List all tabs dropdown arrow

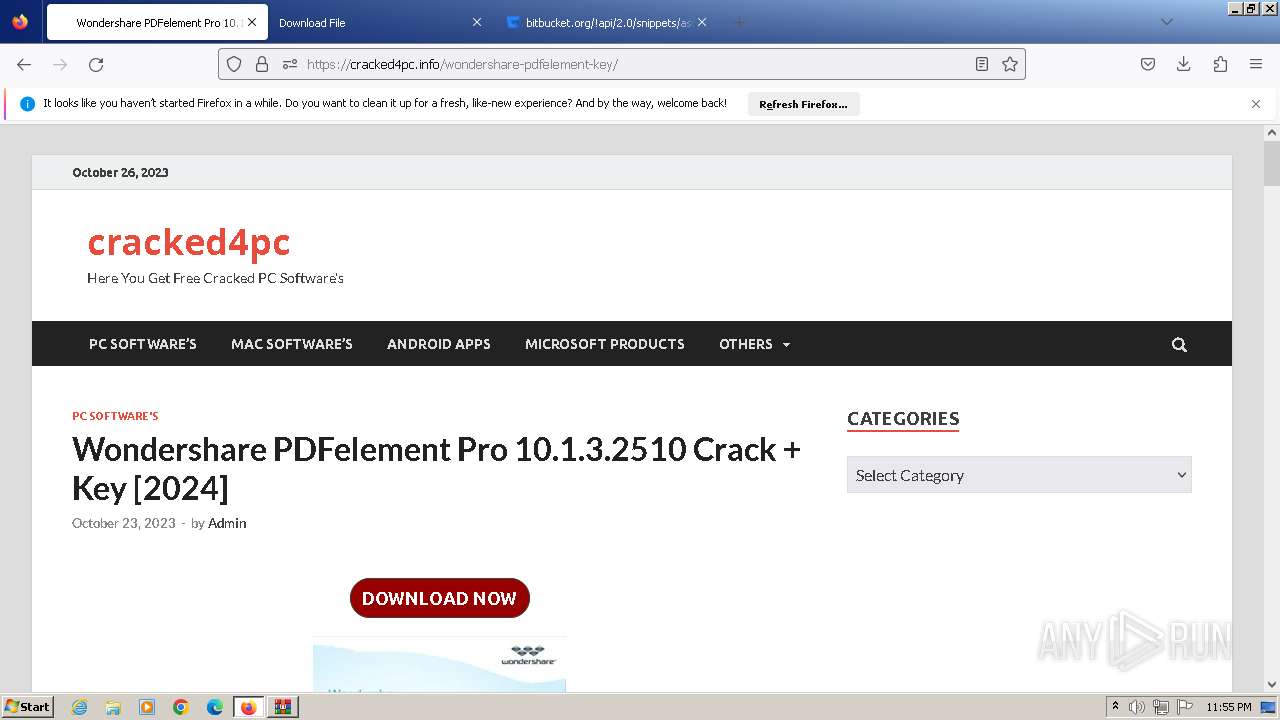click(x=1166, y=22)
